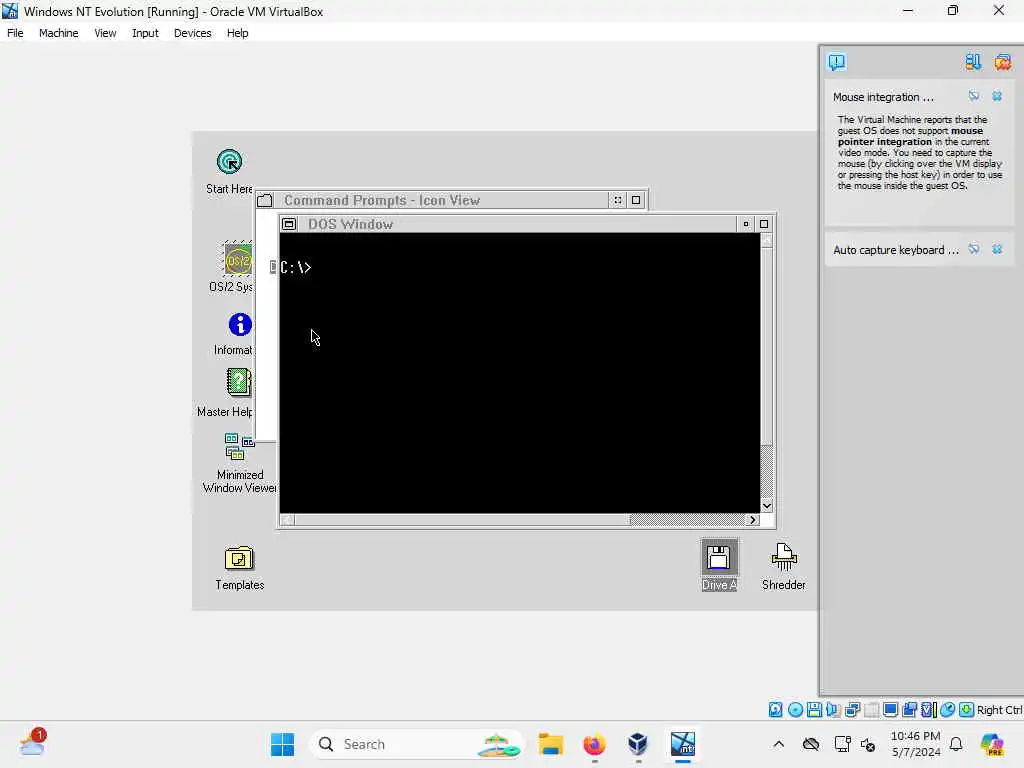
Task: Click the Command Prompts folder title icon
Action: pyautogui.click(x=264, y=200)
